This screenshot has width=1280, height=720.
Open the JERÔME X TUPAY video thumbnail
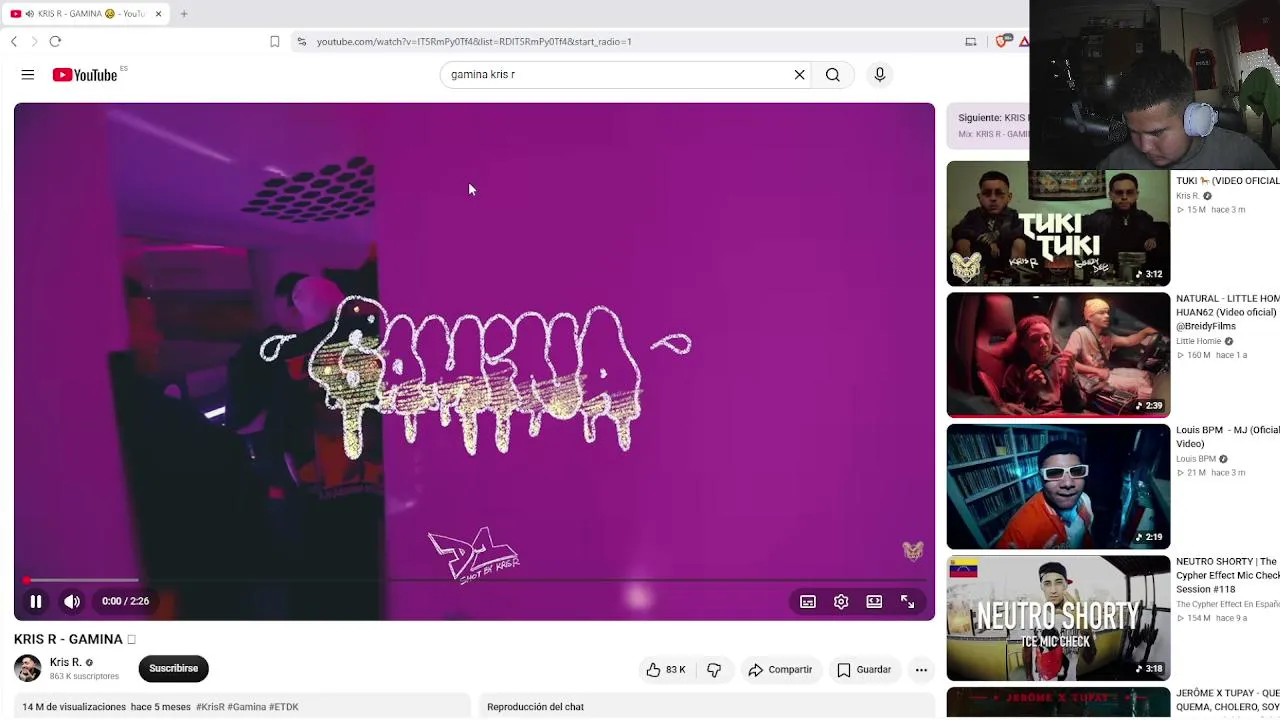pyautogui.click(x=1058, y=703)
